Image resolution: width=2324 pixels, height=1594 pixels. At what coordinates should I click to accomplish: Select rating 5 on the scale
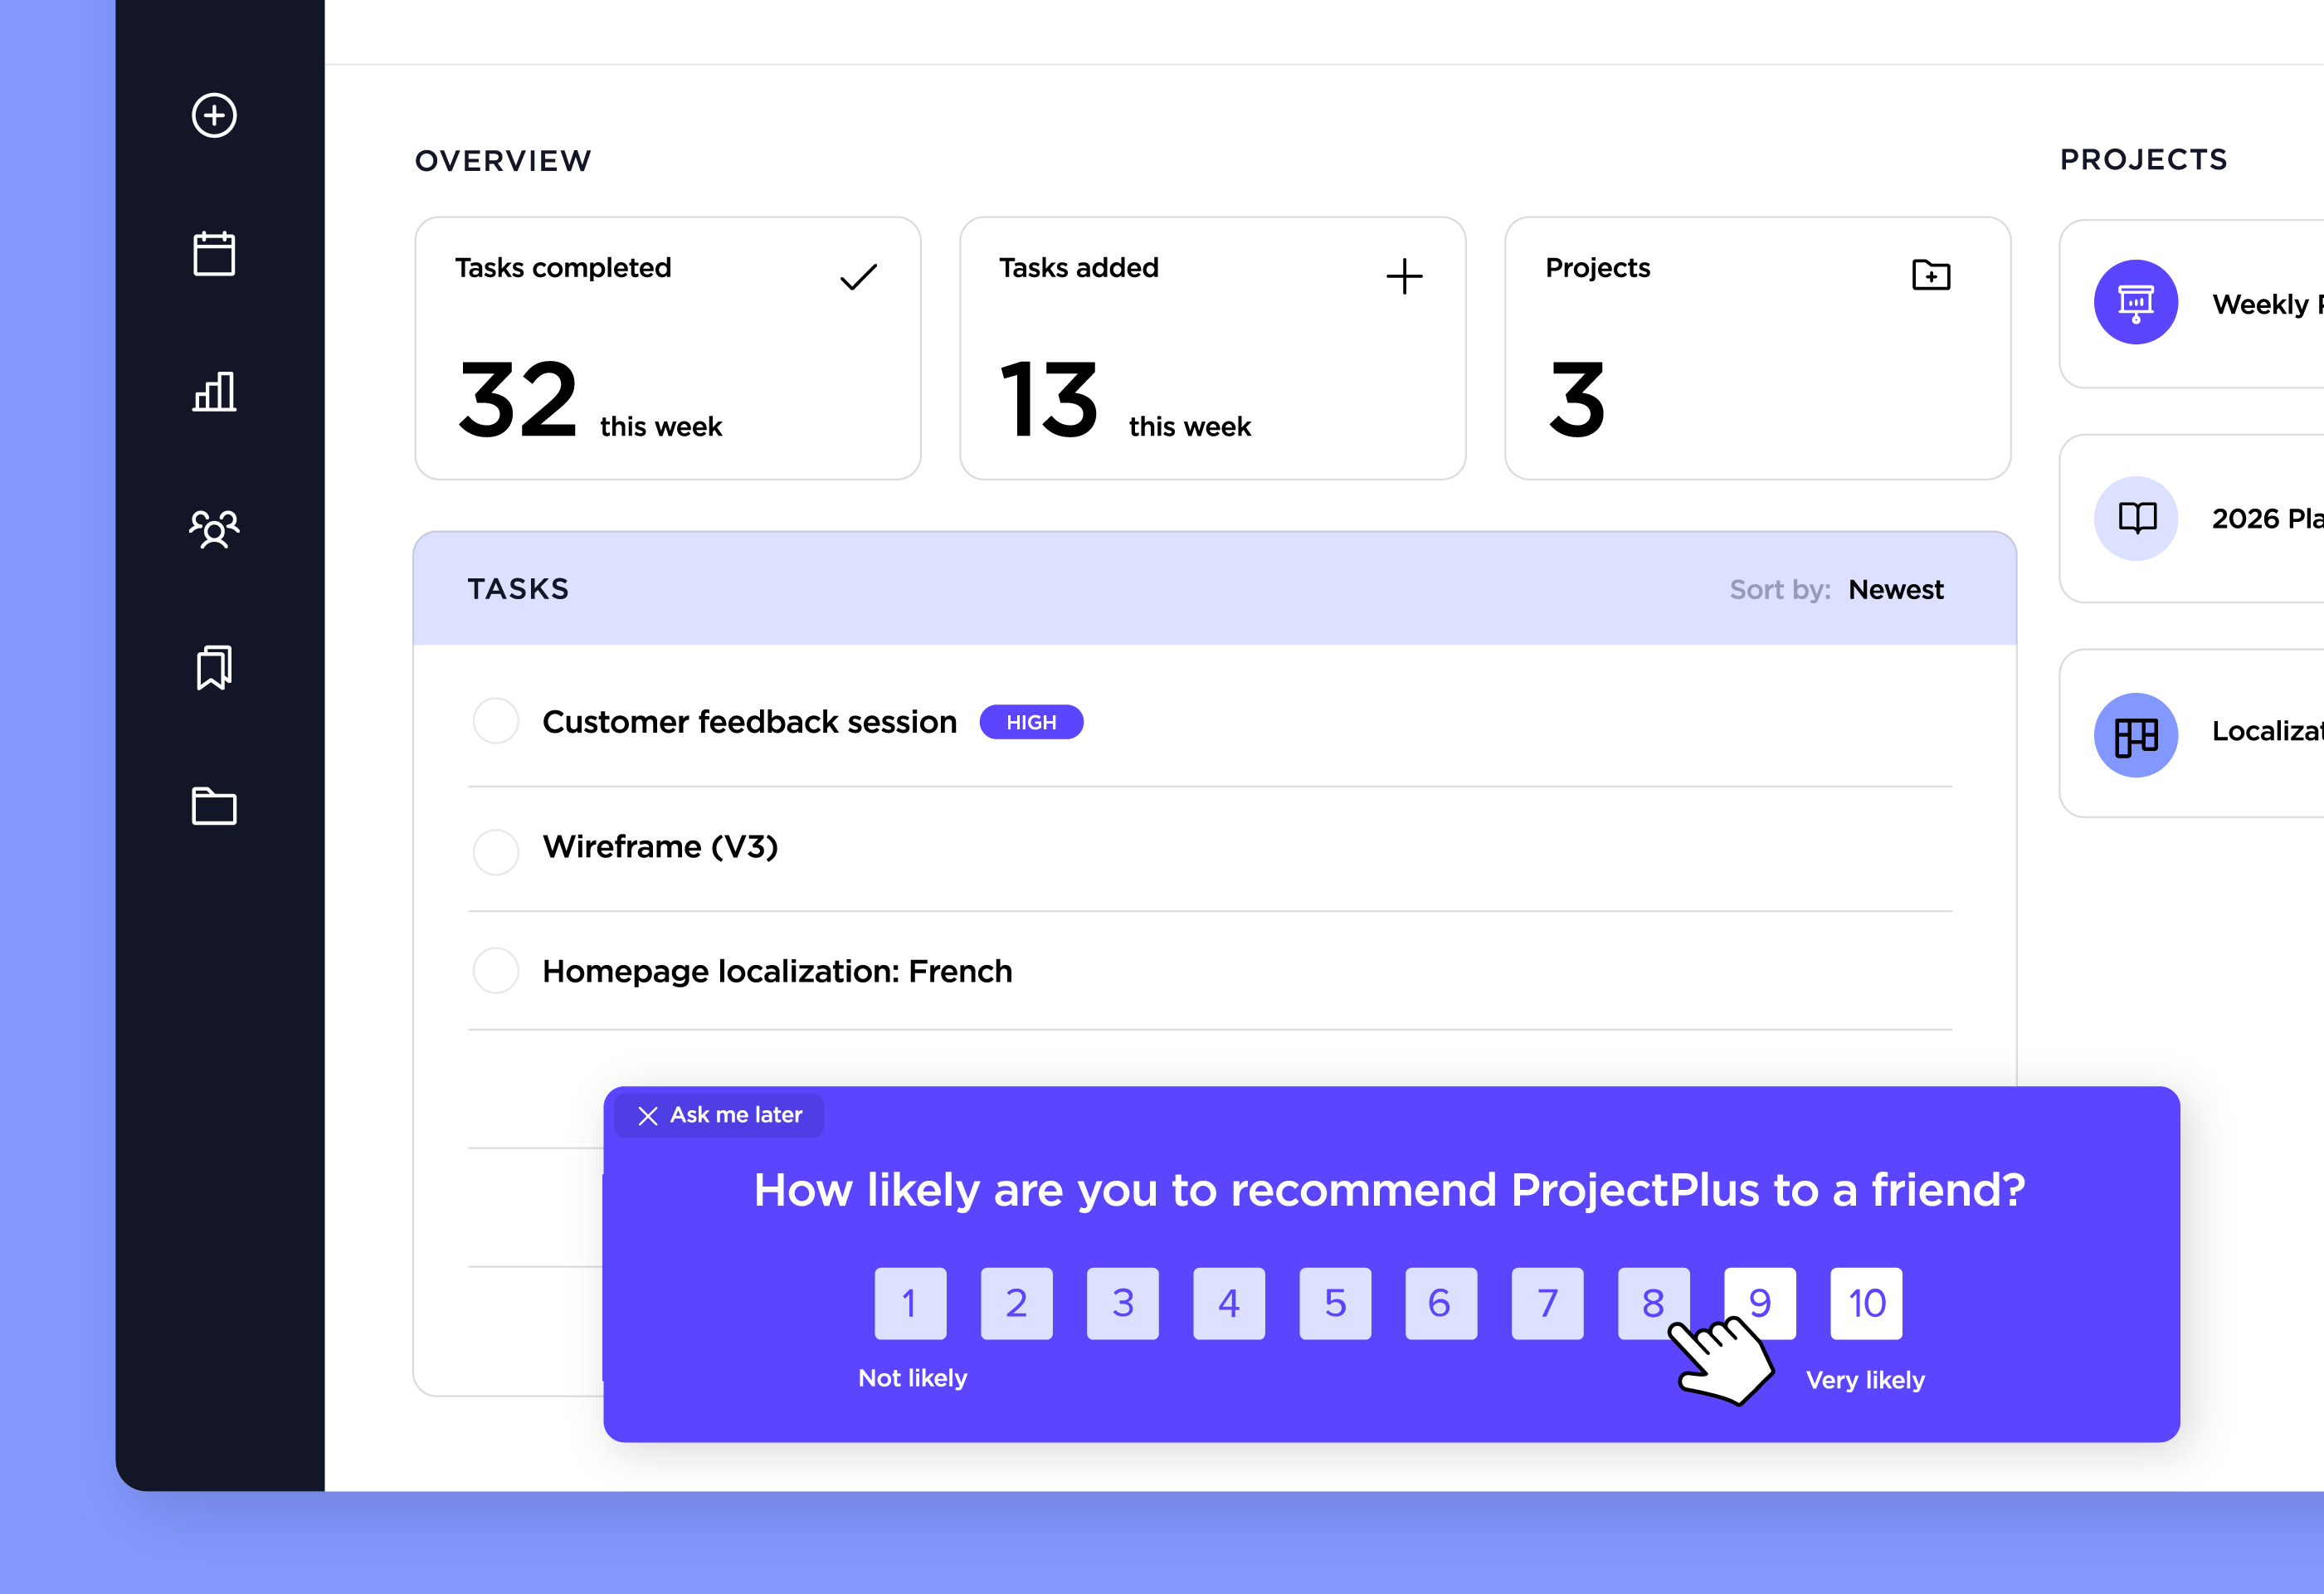tap(1335, 1303)
